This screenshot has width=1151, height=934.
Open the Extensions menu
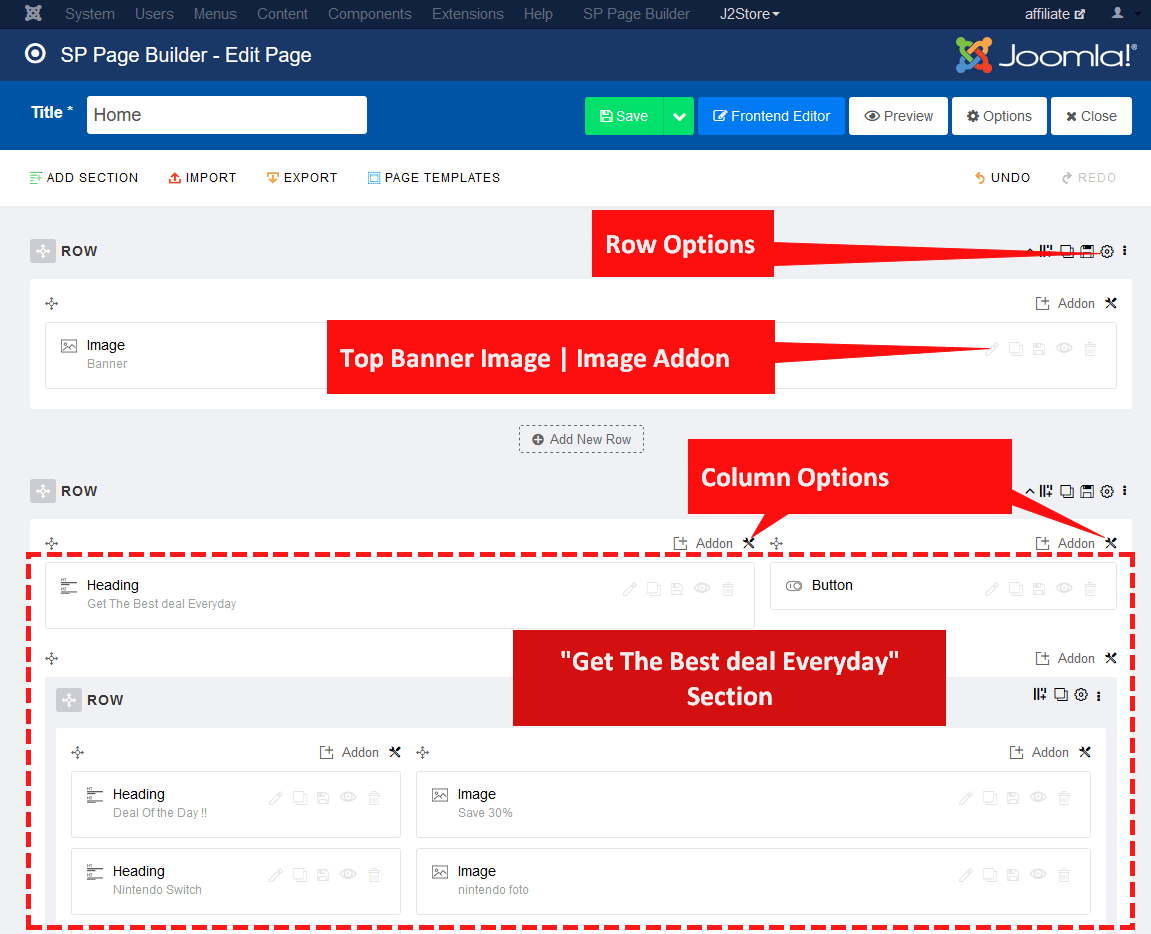point(467,14)
